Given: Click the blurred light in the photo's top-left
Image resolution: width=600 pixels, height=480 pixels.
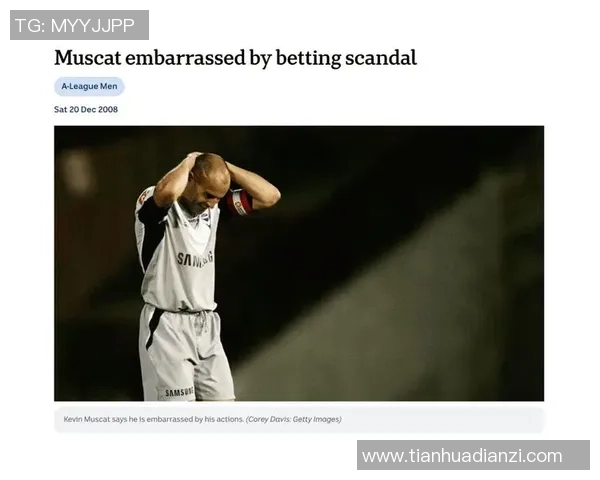Looking at the screenshot, I should [x=77, y=171].
